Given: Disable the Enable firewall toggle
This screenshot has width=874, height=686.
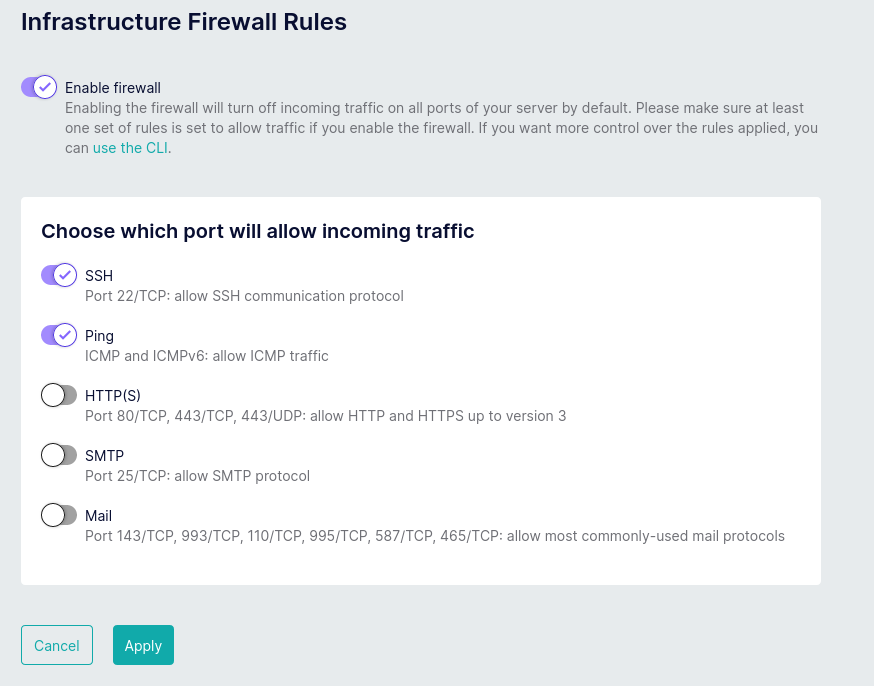Looking at the screenshot, I should (x=39, y=87).
